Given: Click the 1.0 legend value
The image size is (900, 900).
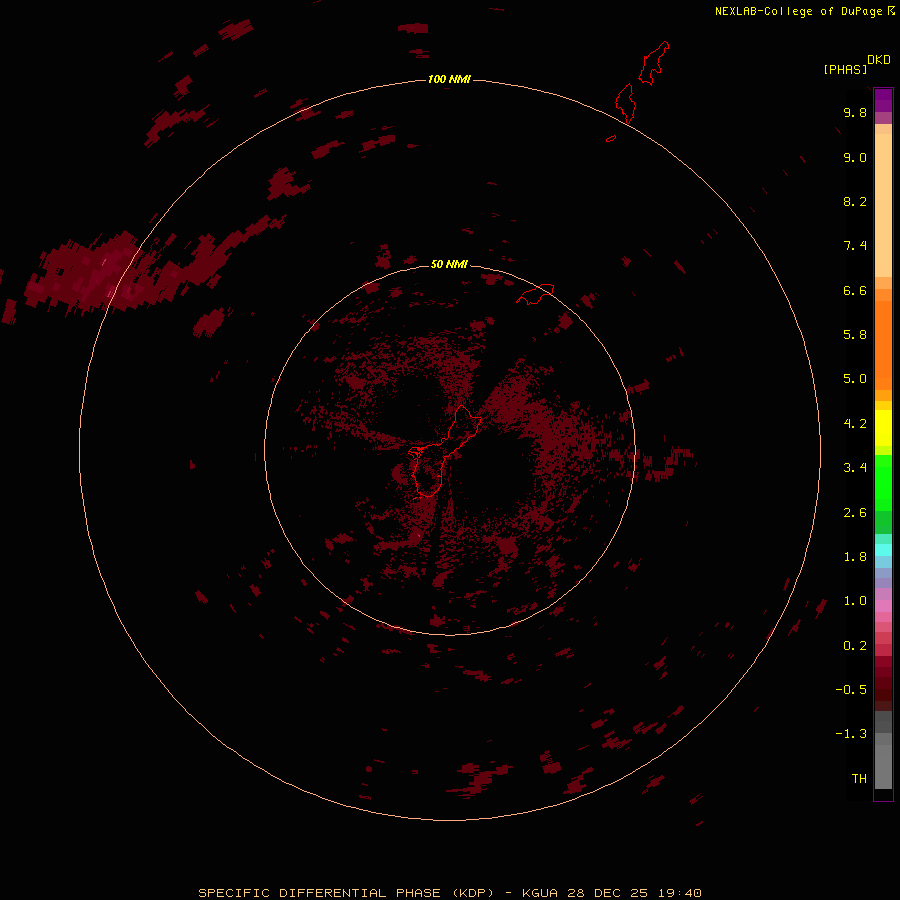Looking at the screenshot, I should click(855, 601).
